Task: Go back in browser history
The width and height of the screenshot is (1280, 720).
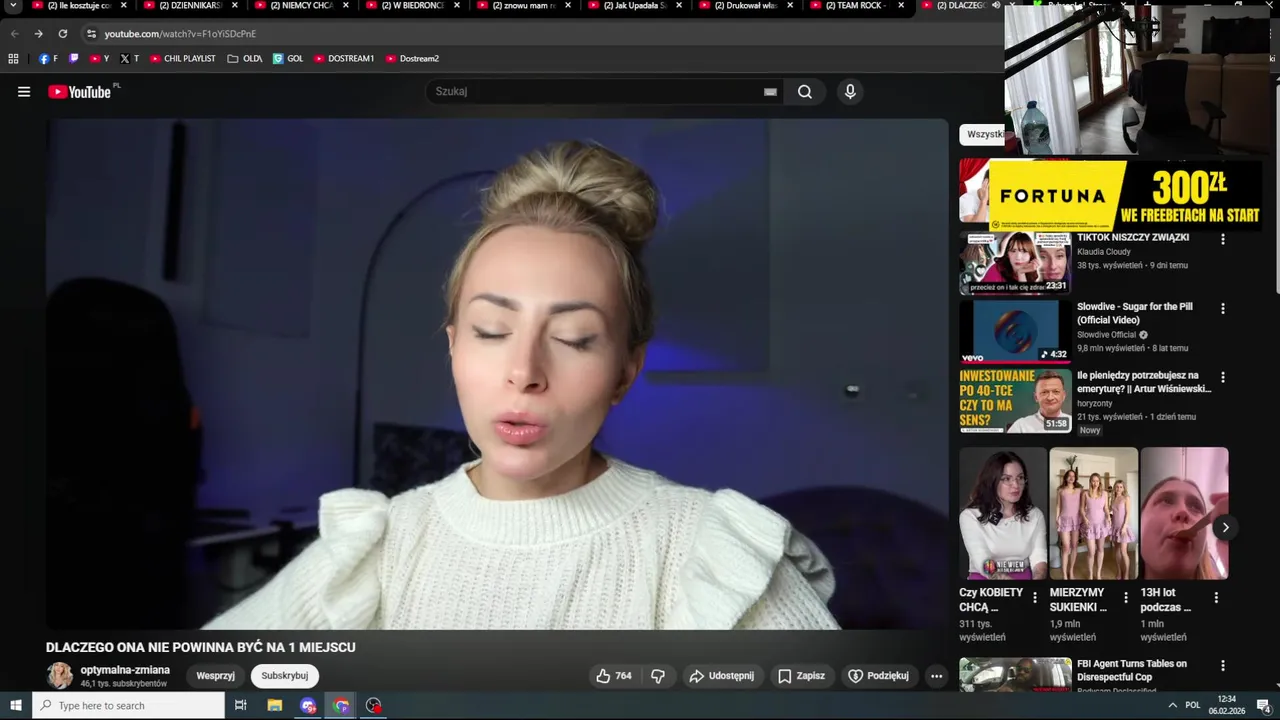Action: (14, 33)
